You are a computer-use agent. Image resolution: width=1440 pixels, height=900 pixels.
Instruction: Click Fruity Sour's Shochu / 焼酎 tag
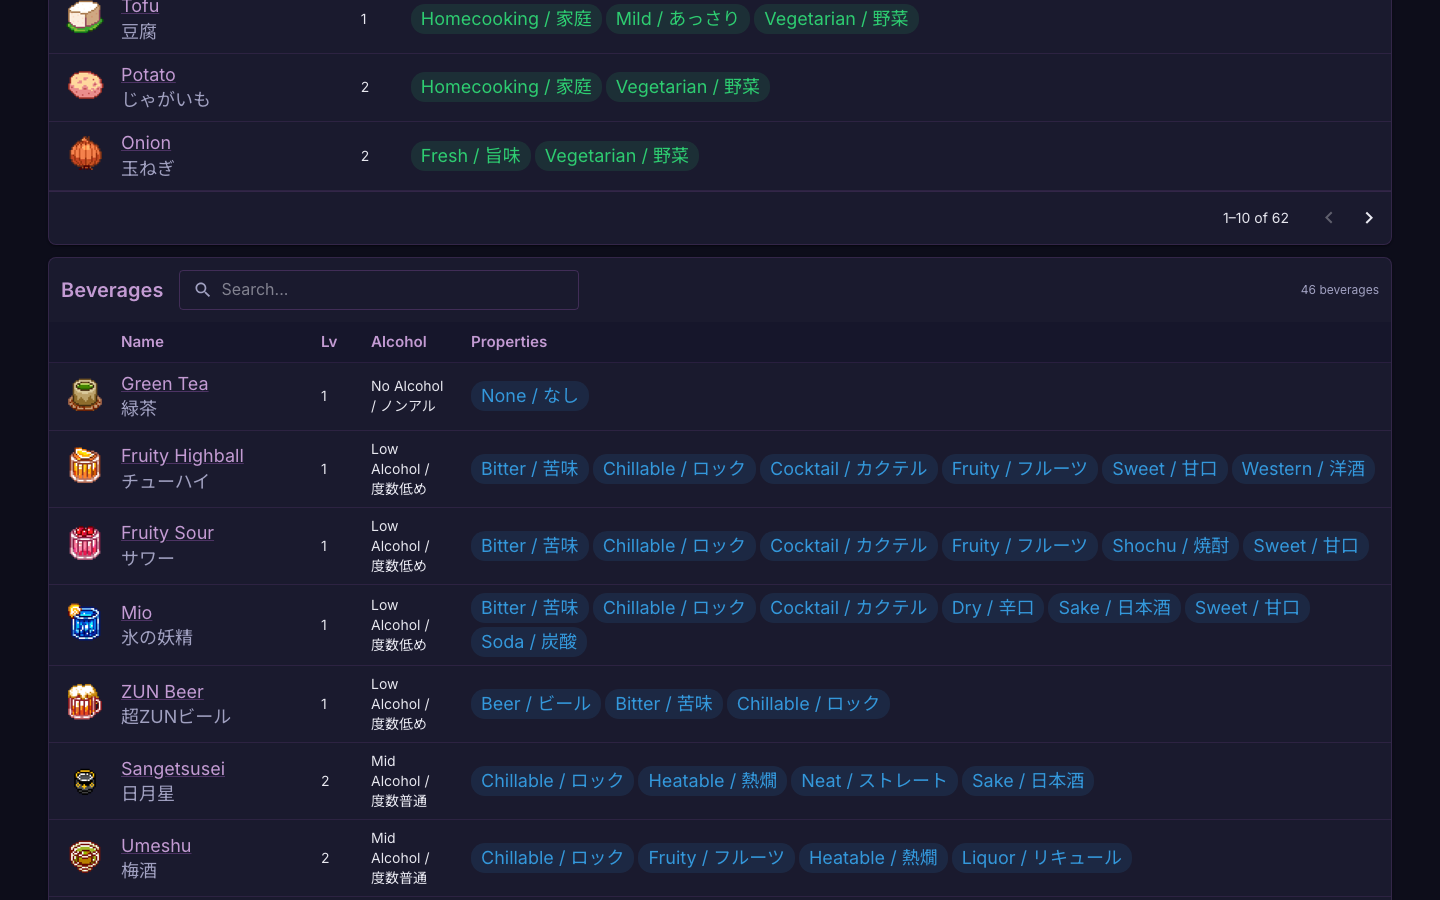1170,546
